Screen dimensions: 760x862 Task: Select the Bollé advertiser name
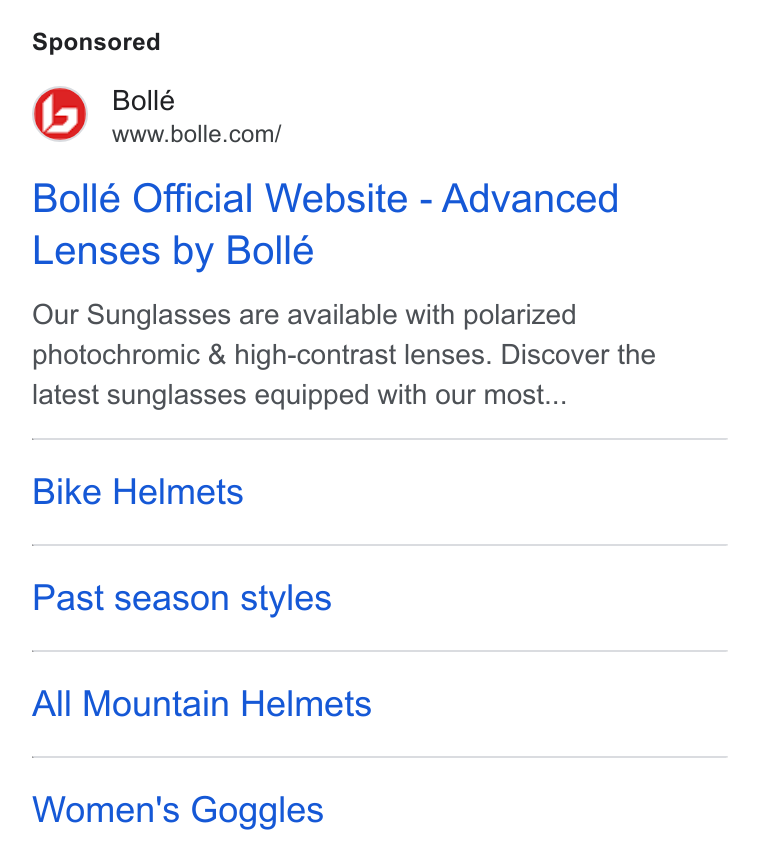tap(143, 101)
